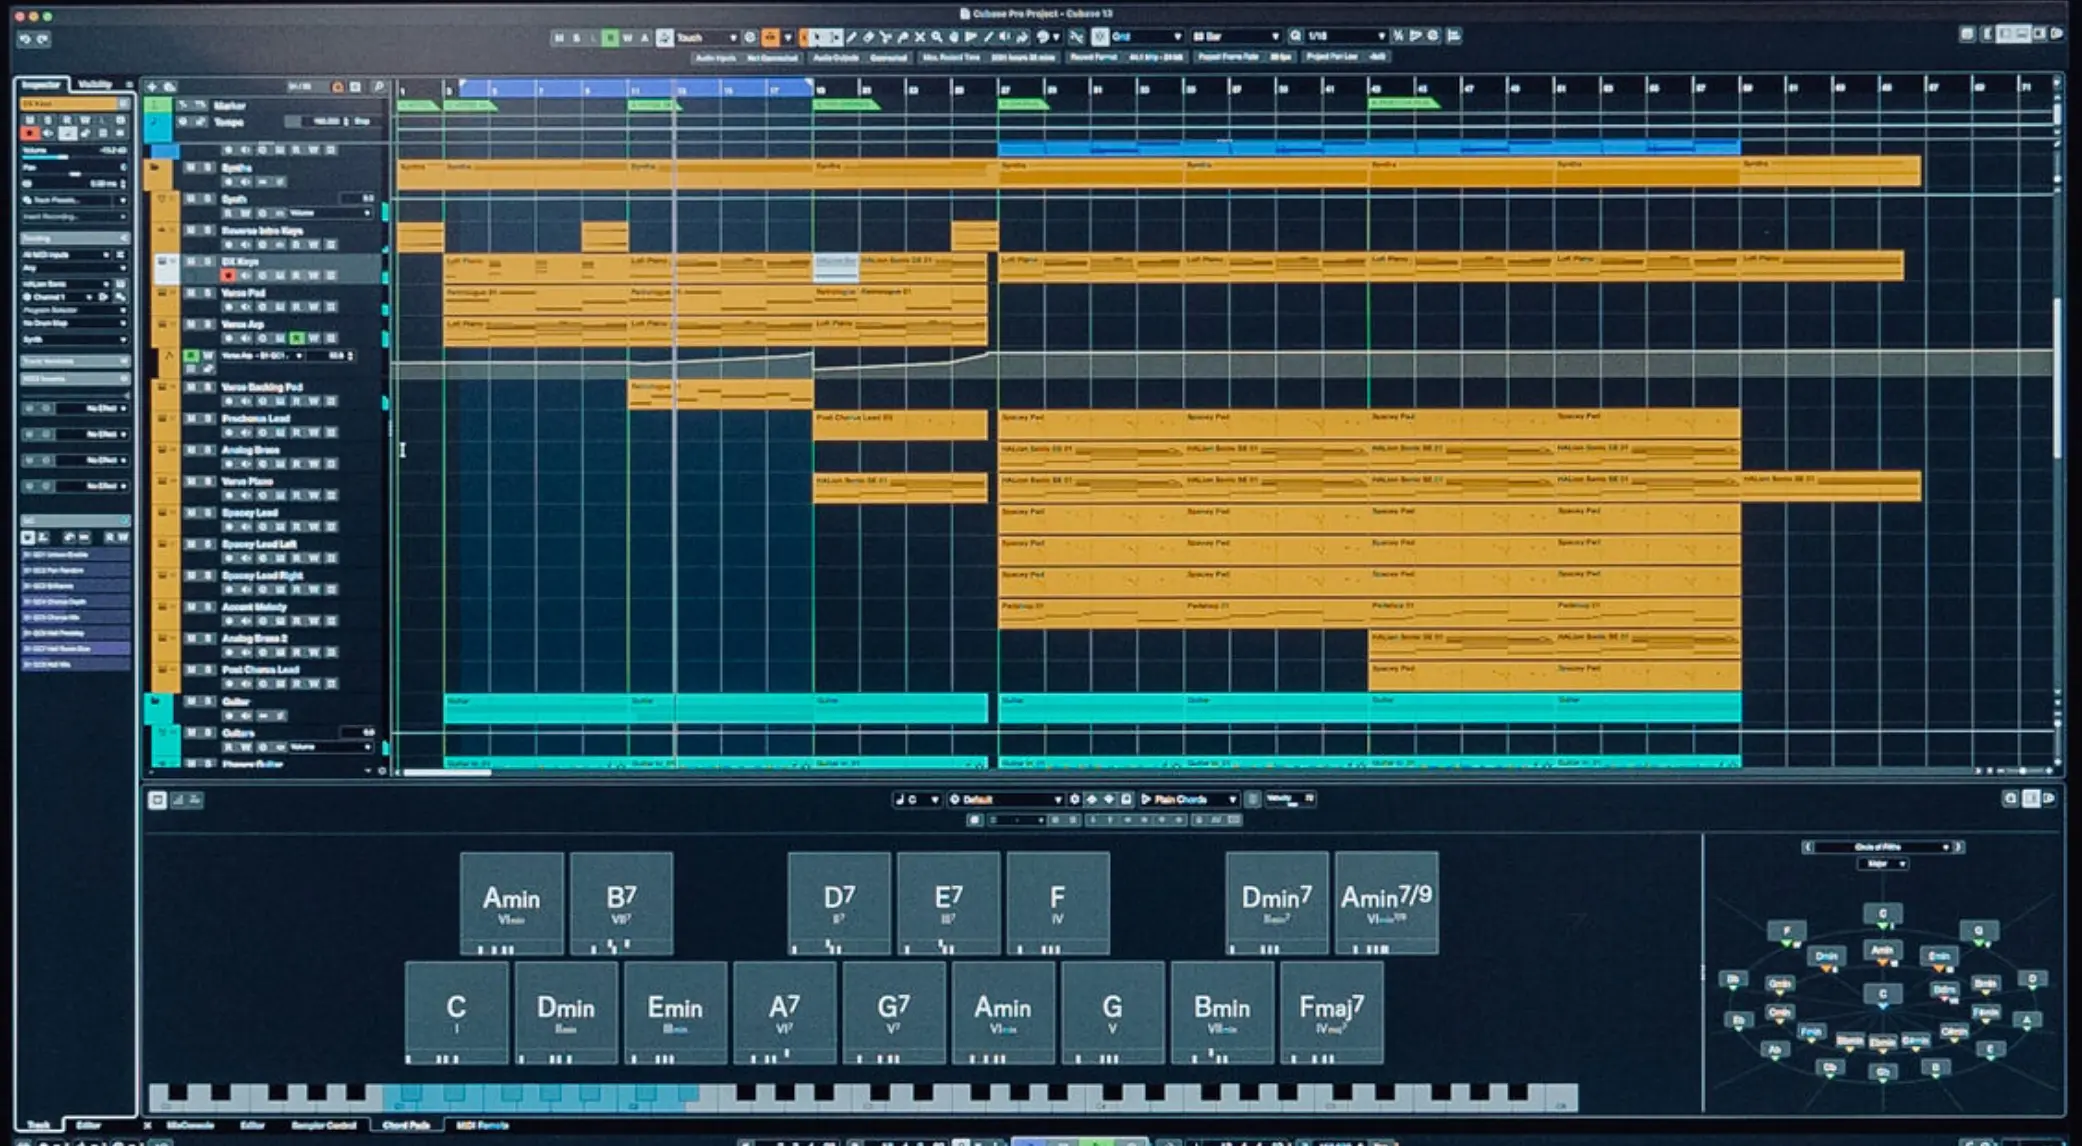Select the Split (scissors) tool
Viewport: 2082px width, 1146px height.
point(885,37)
